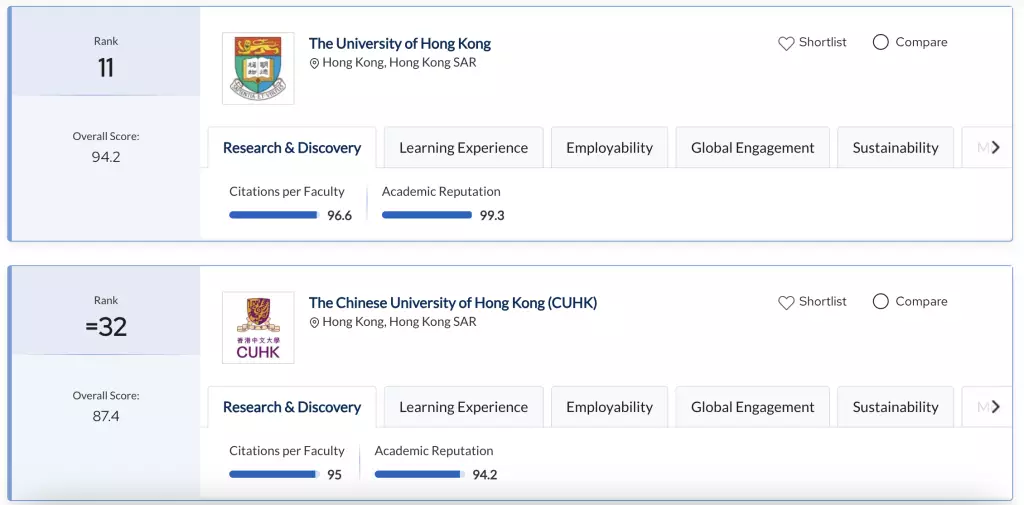Screen dimensions: 1024x505
Task: Open The University of Hong Kong title link
Action: pyautogui.click(x=400, y=44)
